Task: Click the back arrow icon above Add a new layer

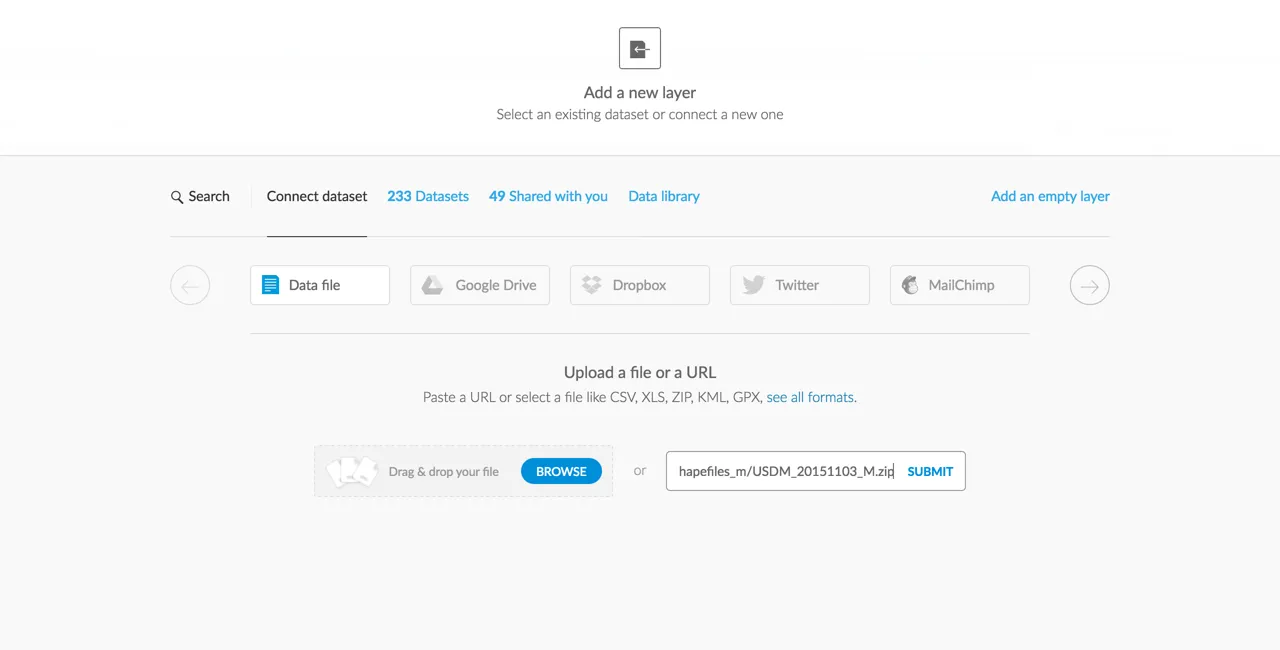Action: click(x=640, y=48)
